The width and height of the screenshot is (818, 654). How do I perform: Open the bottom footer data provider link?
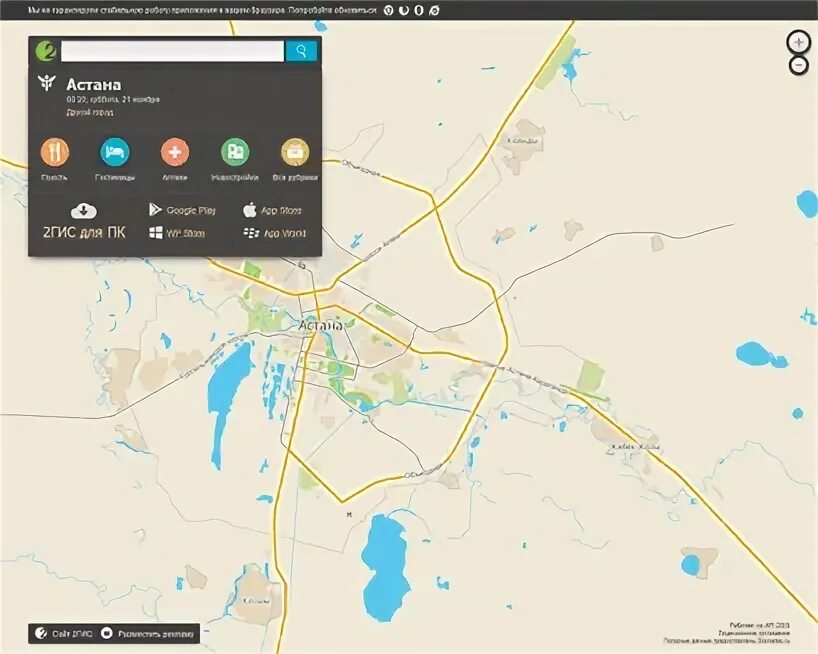point(727,640)
